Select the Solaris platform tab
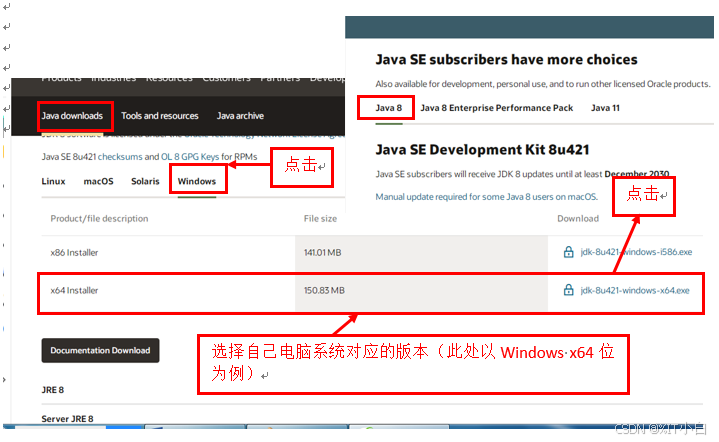The height and width of the screenshot is (442, 719). [x=145, y=181]
